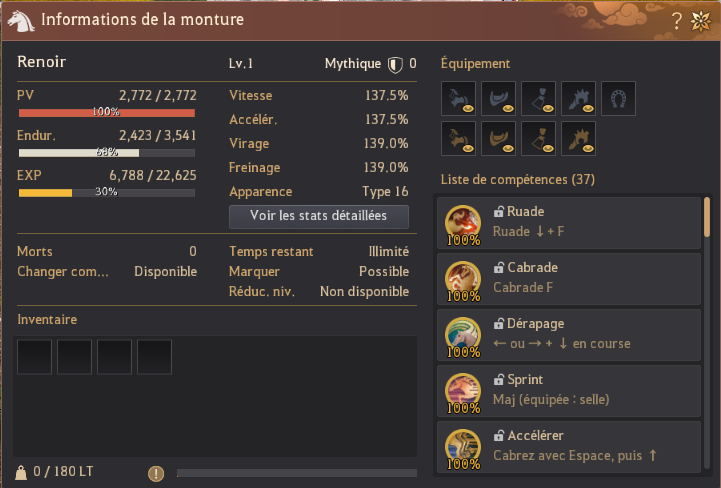The height and width of the screenshot is (488, 721).
Task: Click the EXP progress bar
Action: [107, 193]
